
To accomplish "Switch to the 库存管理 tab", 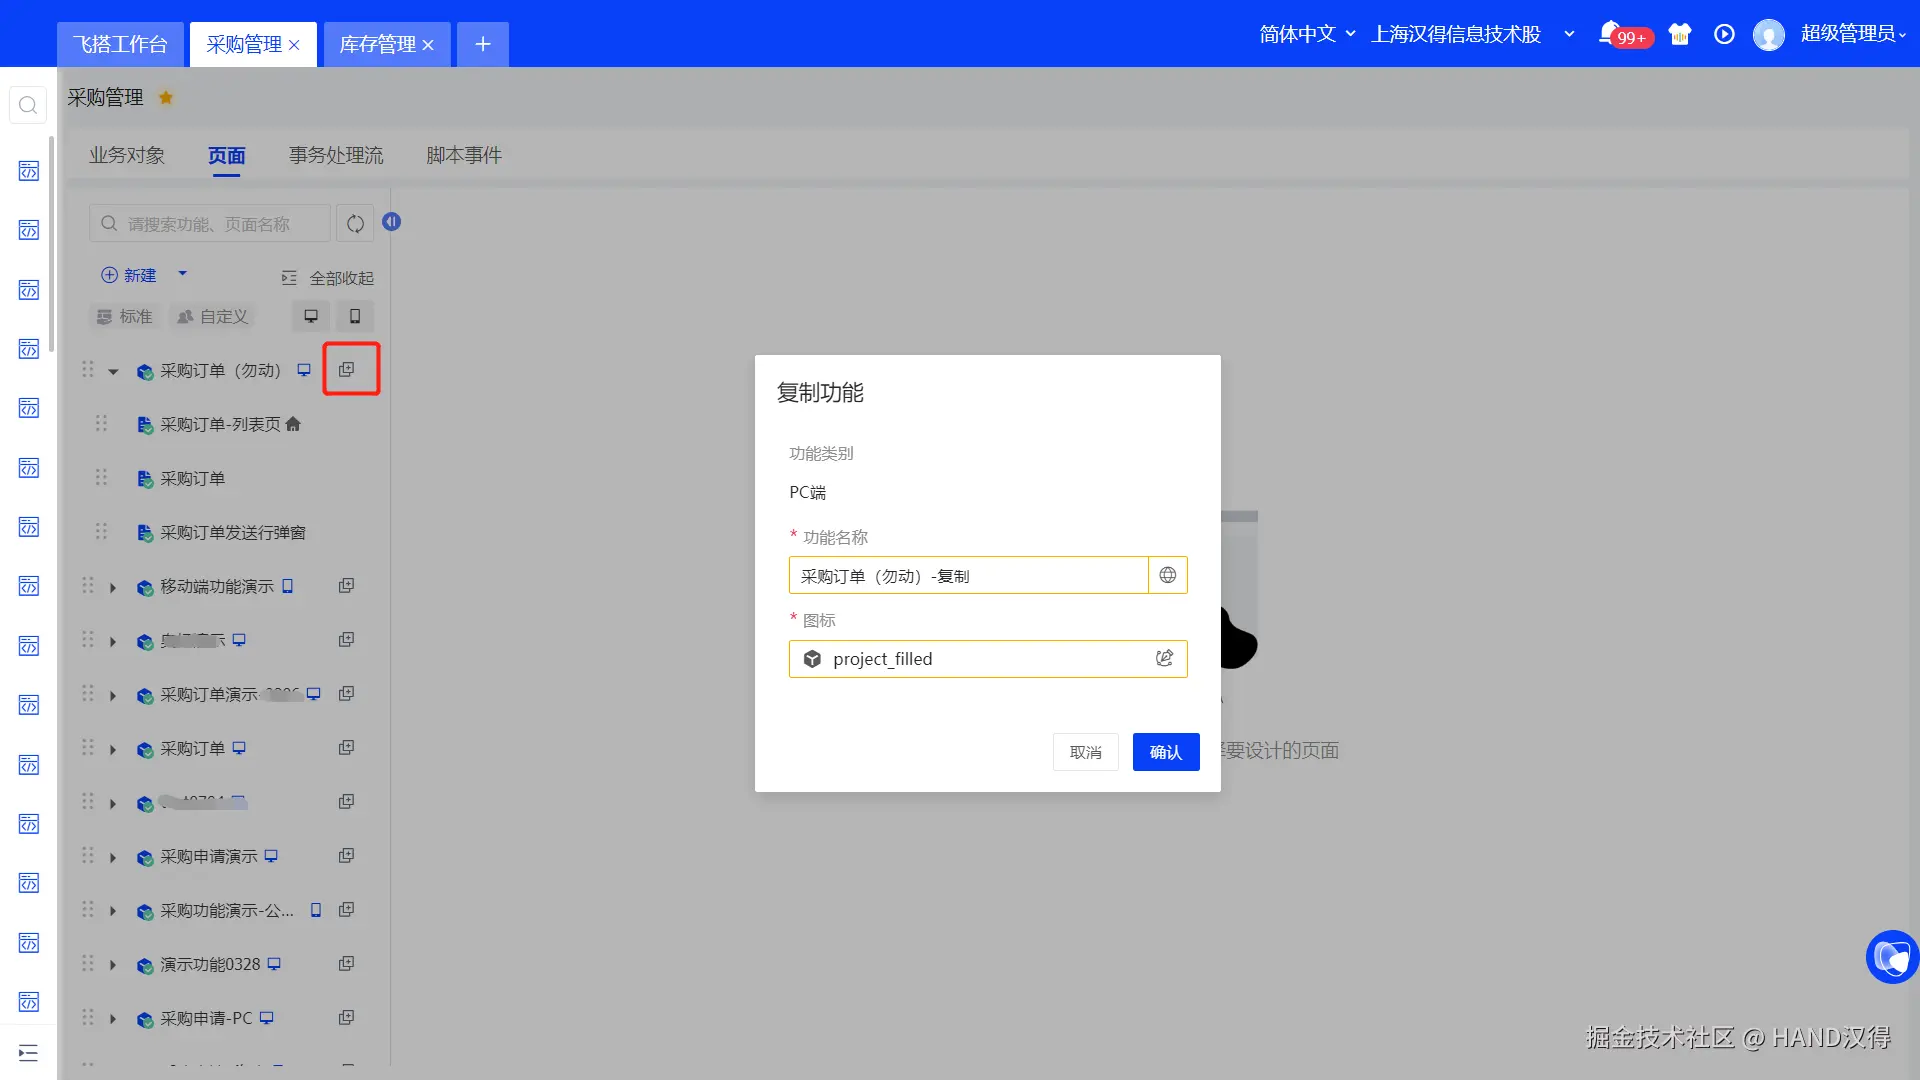I will point(377,44).
